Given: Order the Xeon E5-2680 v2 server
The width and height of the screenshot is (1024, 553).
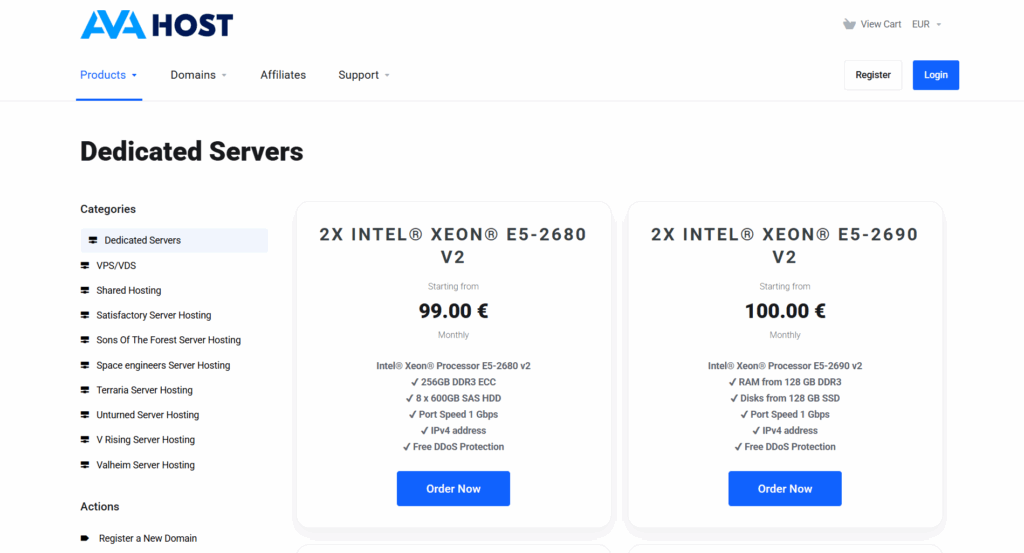Looking at the screenshot, I should pyautogui.click(x=453, y=488).
